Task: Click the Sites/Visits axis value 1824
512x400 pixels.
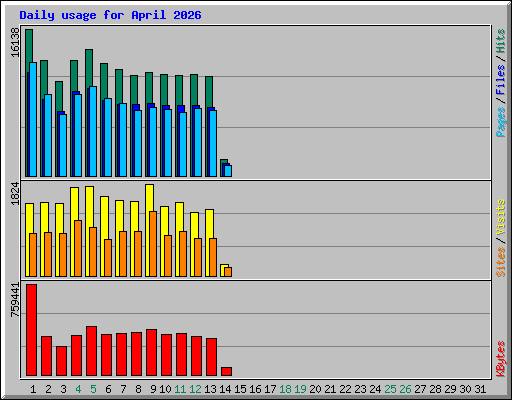Action: coord(15,193)
